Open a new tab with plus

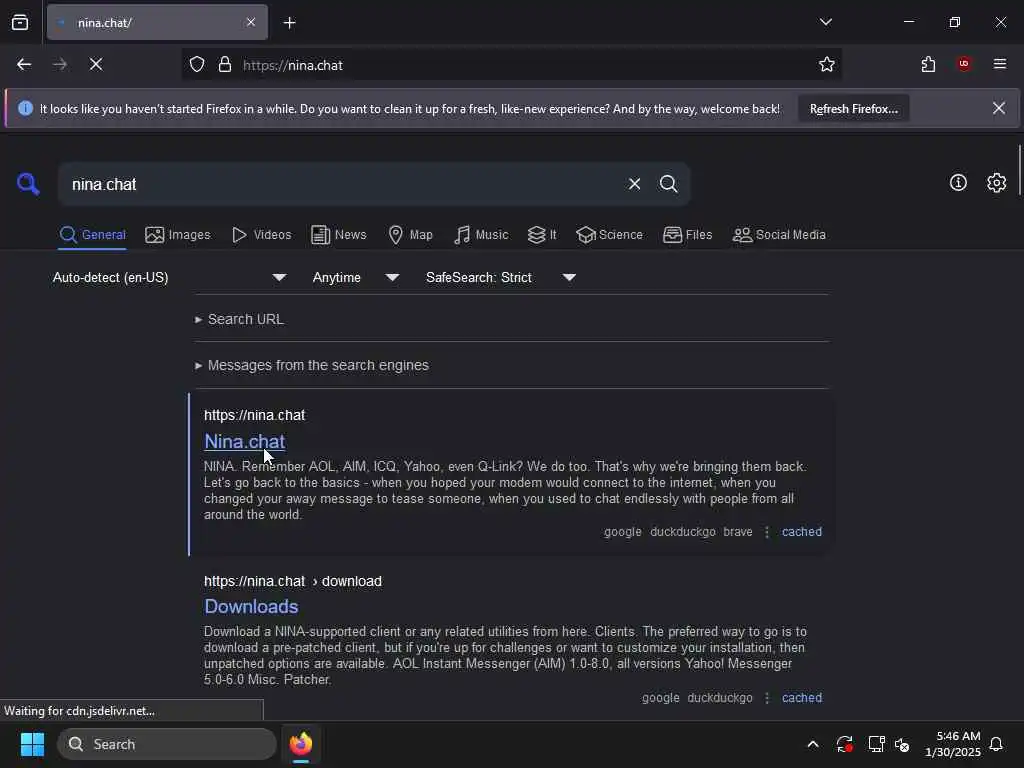point(290,23)
